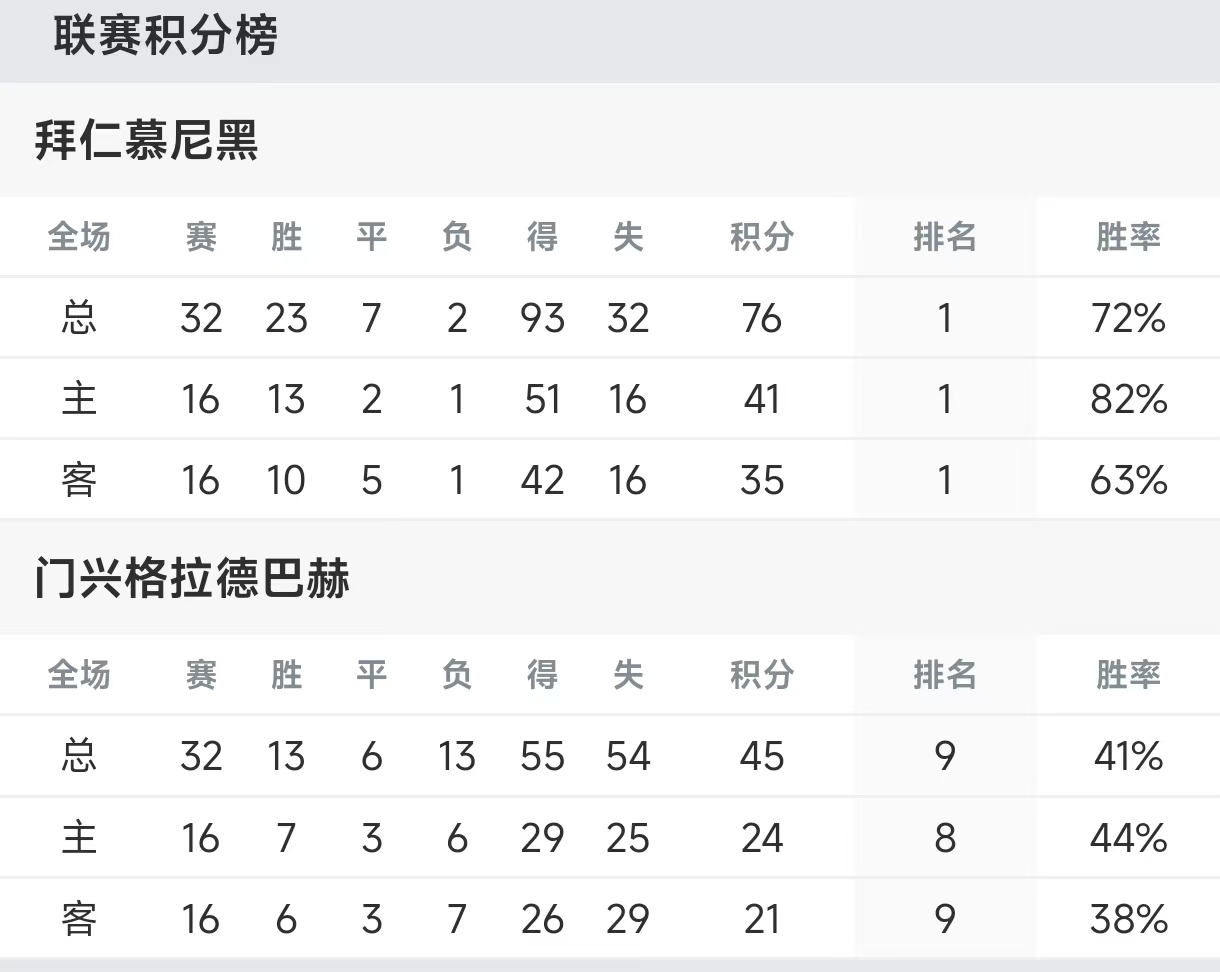The height and width of the screenshot is (972, 1220).
Task: Select 门兴格拉德巴赫 away win rate 38%
Action: 1128,919
